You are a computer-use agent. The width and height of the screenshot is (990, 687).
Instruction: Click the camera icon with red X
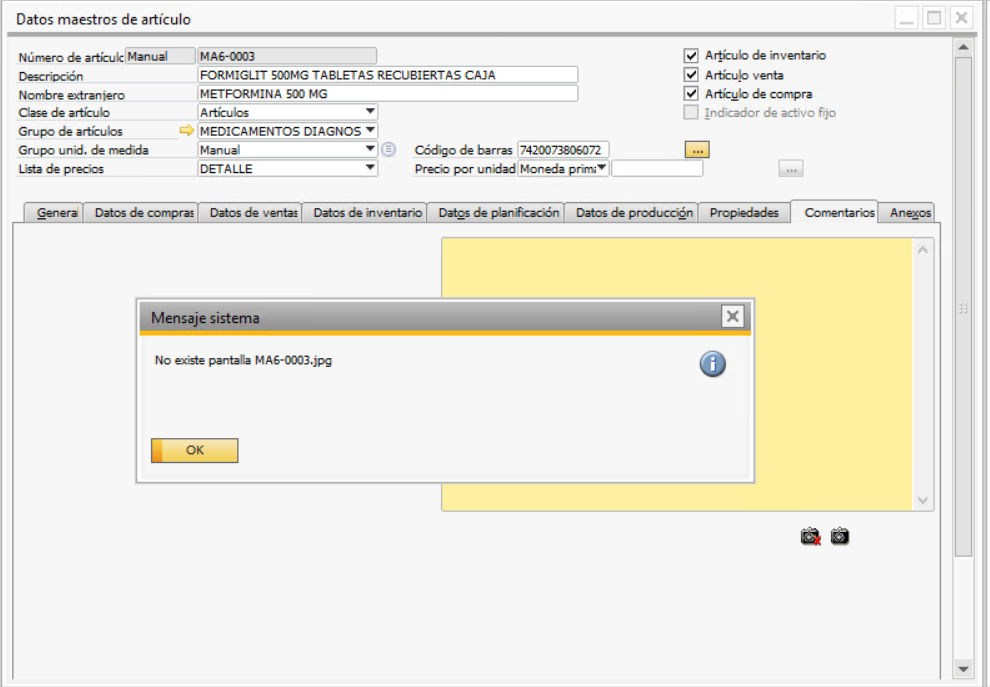click(x=811, y=537)
